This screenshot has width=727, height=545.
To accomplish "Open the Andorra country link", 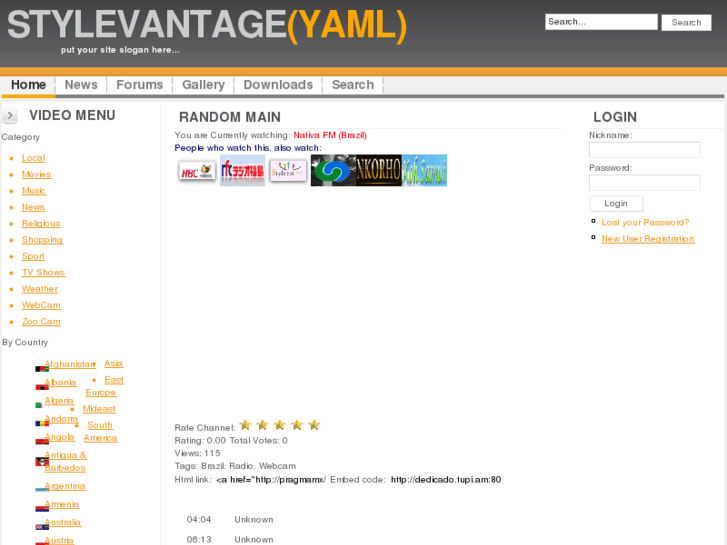I will coord(61,418).
